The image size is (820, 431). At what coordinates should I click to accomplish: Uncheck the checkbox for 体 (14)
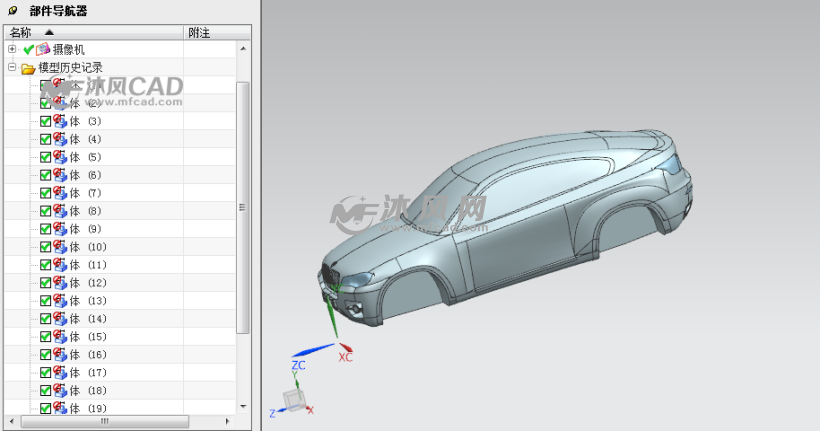click(x=45, y=319)
